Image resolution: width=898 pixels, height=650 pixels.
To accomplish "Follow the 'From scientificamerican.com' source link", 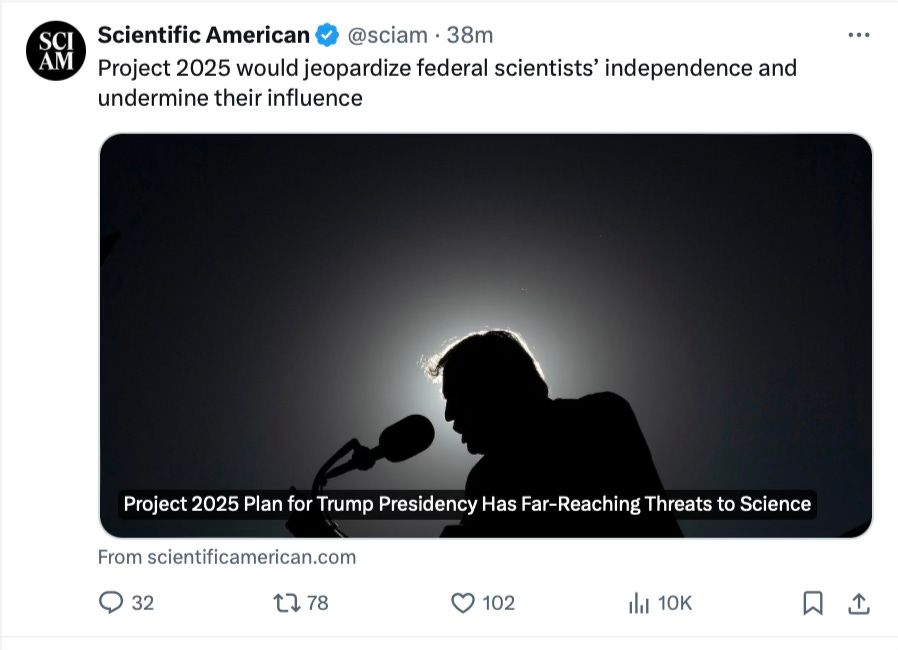I will (227, 557).
